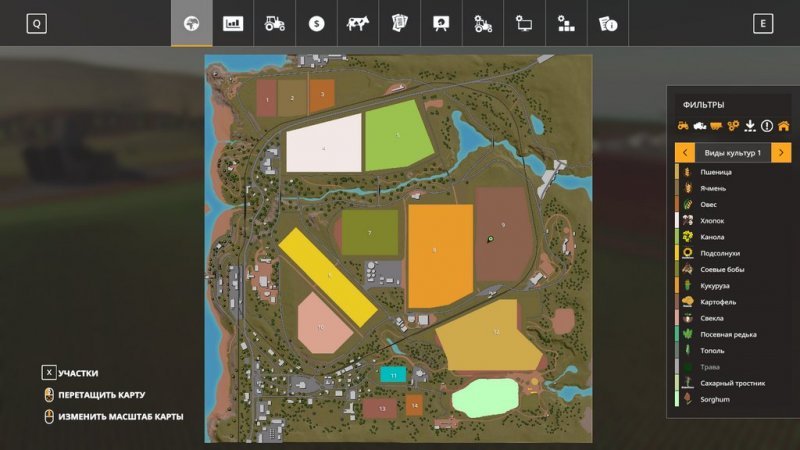Toggle Кукуруза crop filter
This screenshot has height=450, width=800.
click(733, 286)
